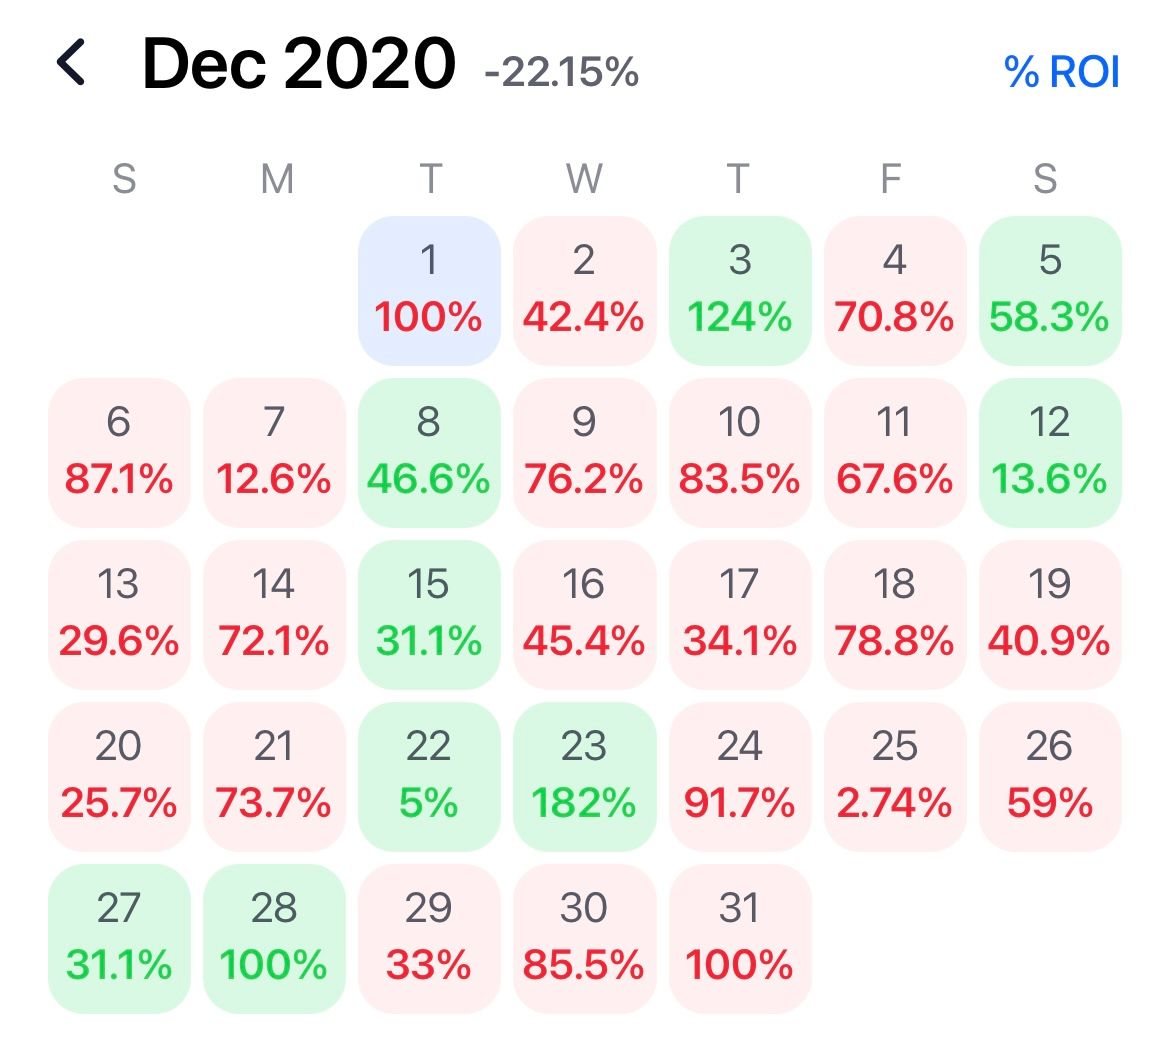Open December 28 green 100% day

tap(274, 938)
